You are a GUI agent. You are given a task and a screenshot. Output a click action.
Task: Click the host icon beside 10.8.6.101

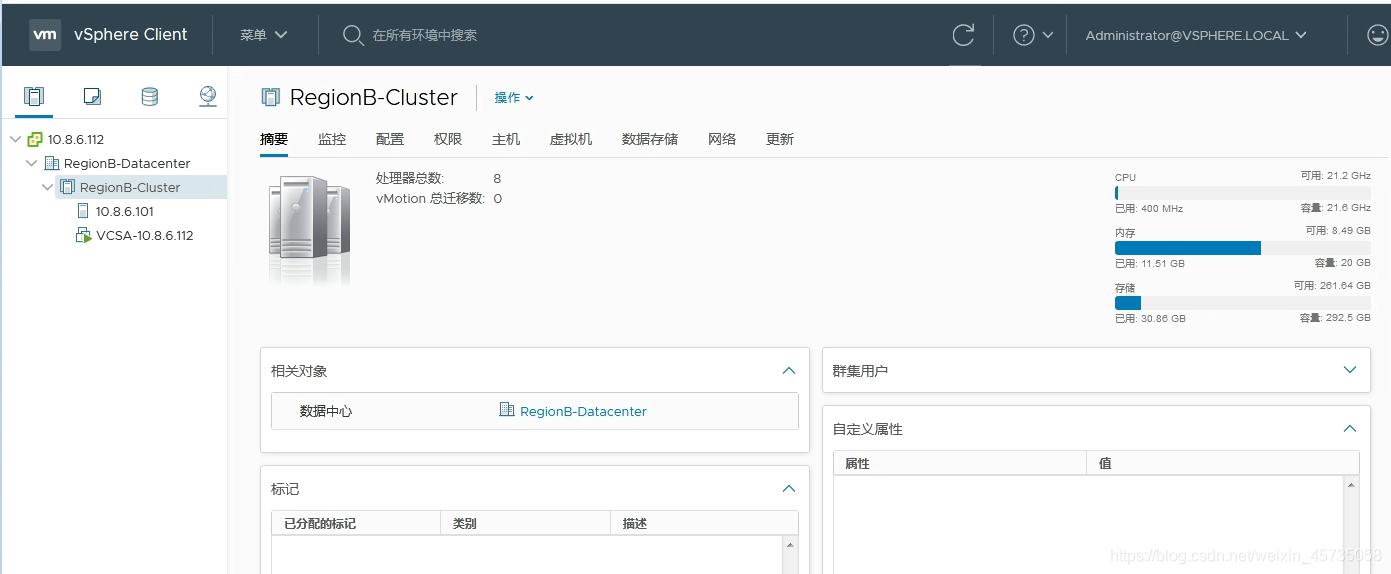pos(84,211)
